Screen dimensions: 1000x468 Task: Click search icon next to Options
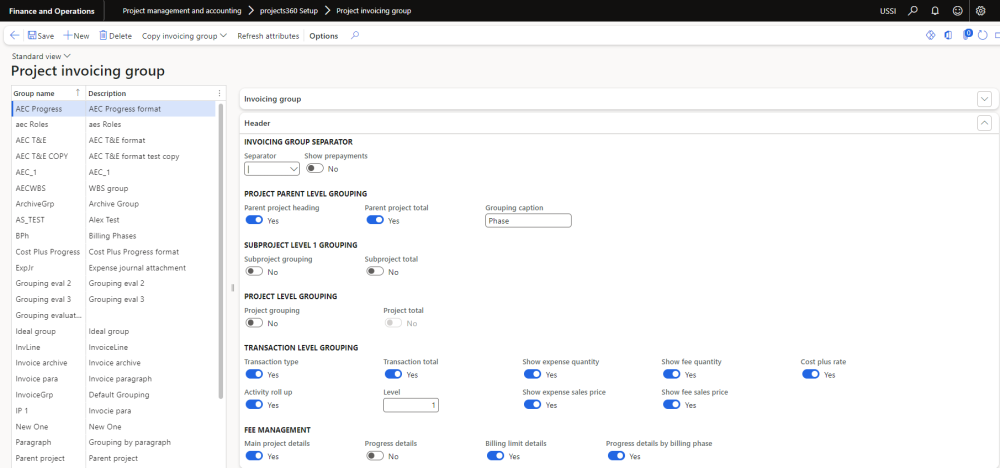(x=355, y=36)
